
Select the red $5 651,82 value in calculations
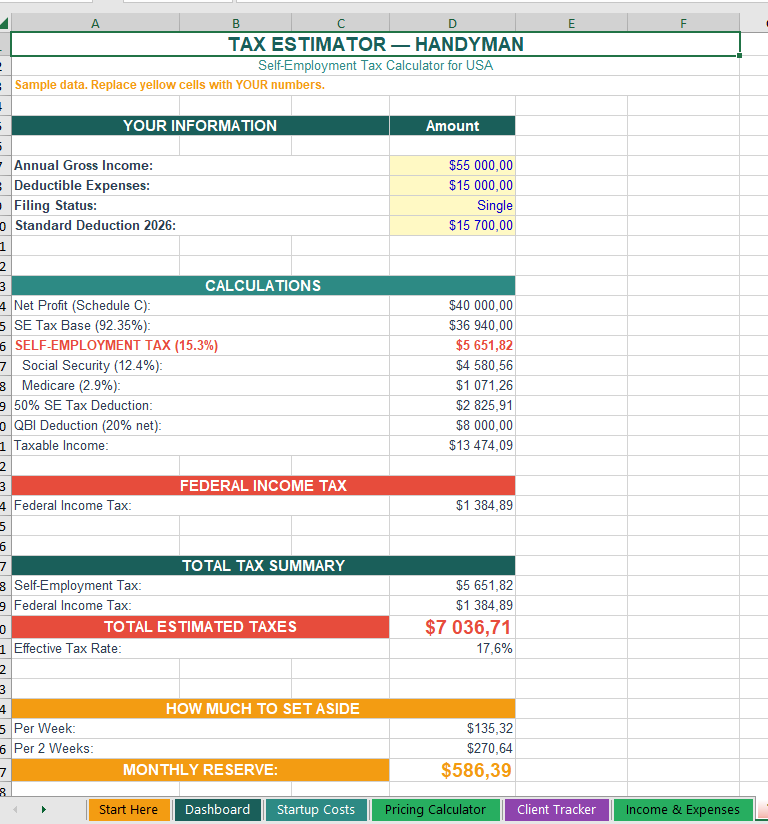453,345
